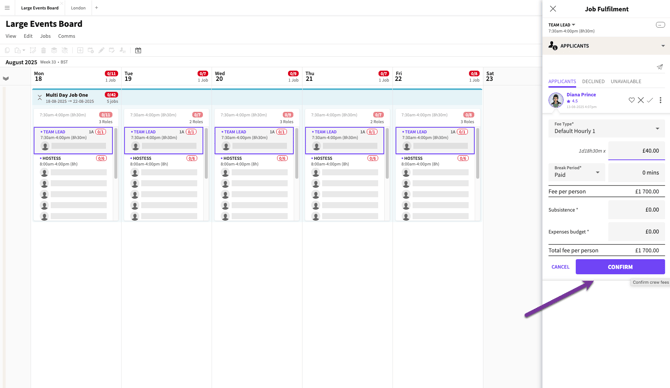
Task: Open the Edit menu
Action: pos(28,36)
